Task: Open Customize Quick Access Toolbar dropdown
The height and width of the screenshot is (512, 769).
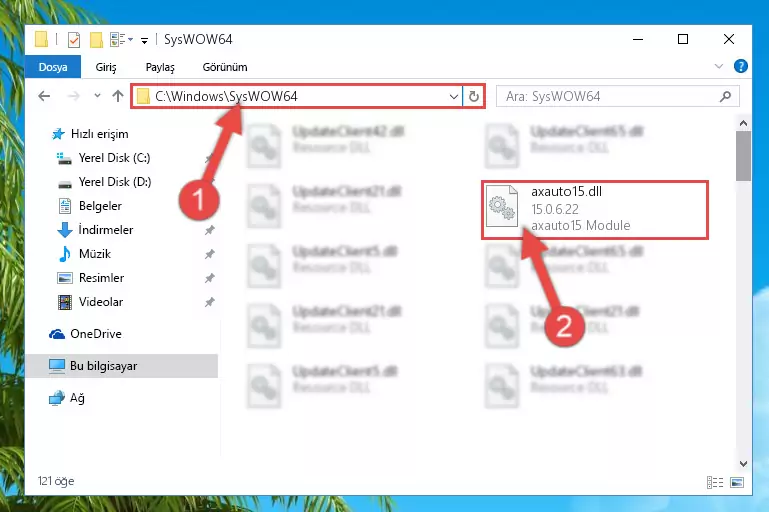Action: pos(144,40)
